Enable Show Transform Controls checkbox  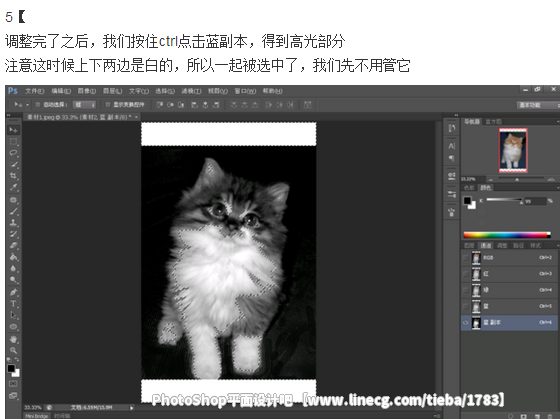point(107,105)
